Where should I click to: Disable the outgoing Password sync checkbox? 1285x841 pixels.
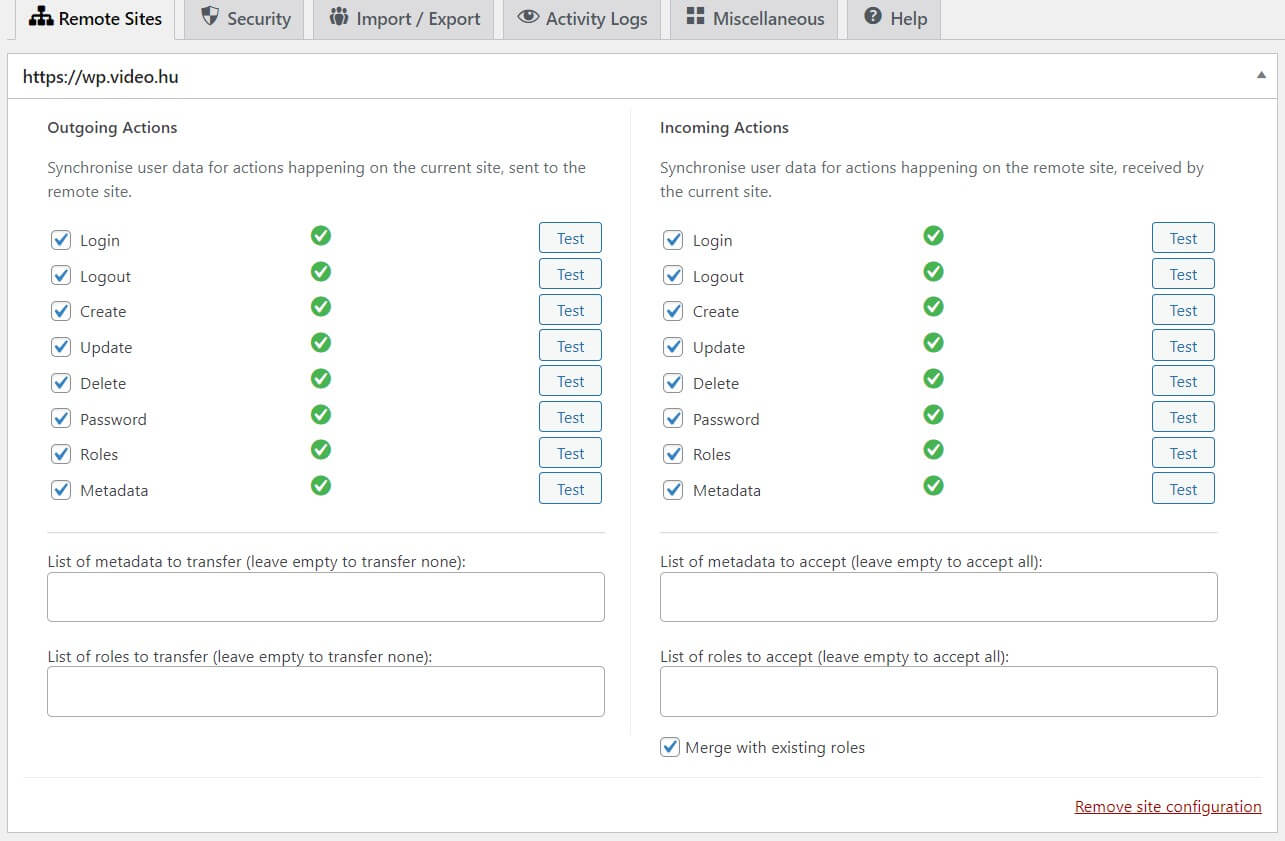(61, 419)
